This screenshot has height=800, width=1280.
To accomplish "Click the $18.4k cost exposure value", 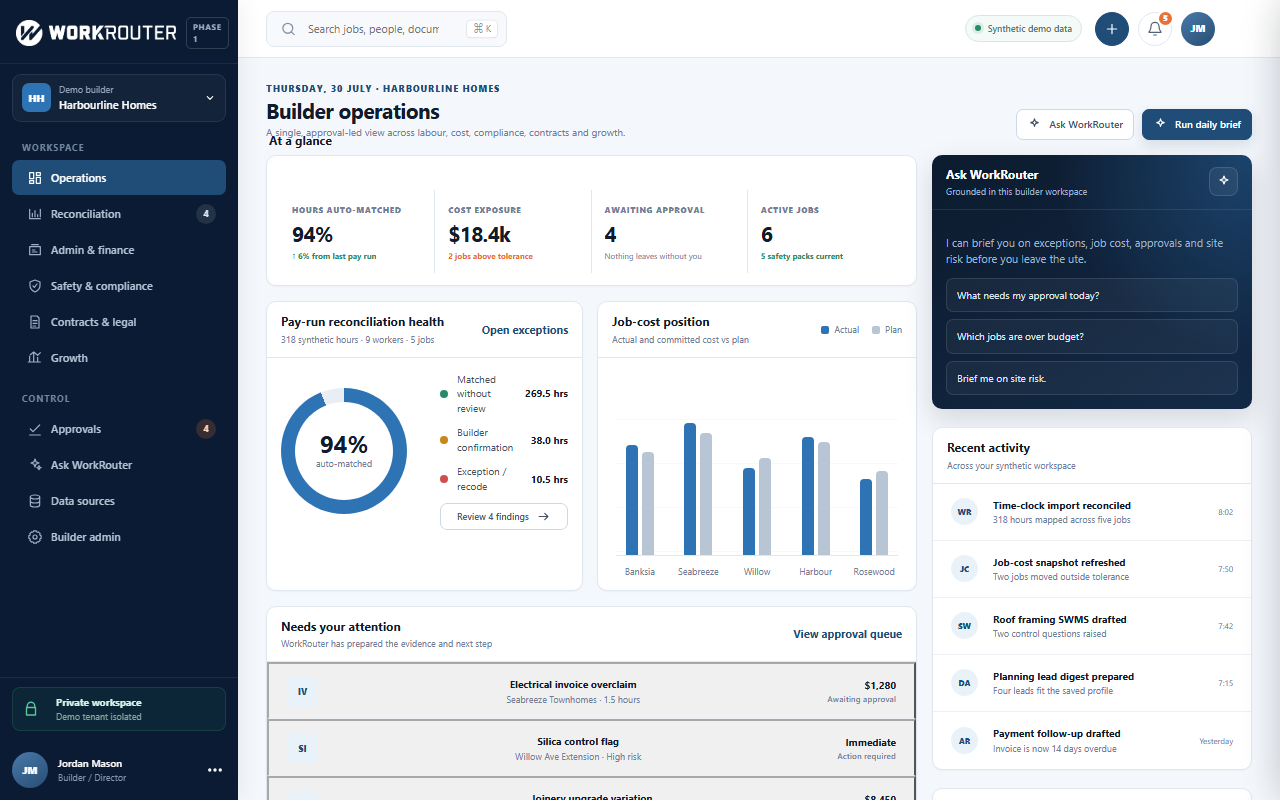I will pyautogui.click(x=480, y=235).
